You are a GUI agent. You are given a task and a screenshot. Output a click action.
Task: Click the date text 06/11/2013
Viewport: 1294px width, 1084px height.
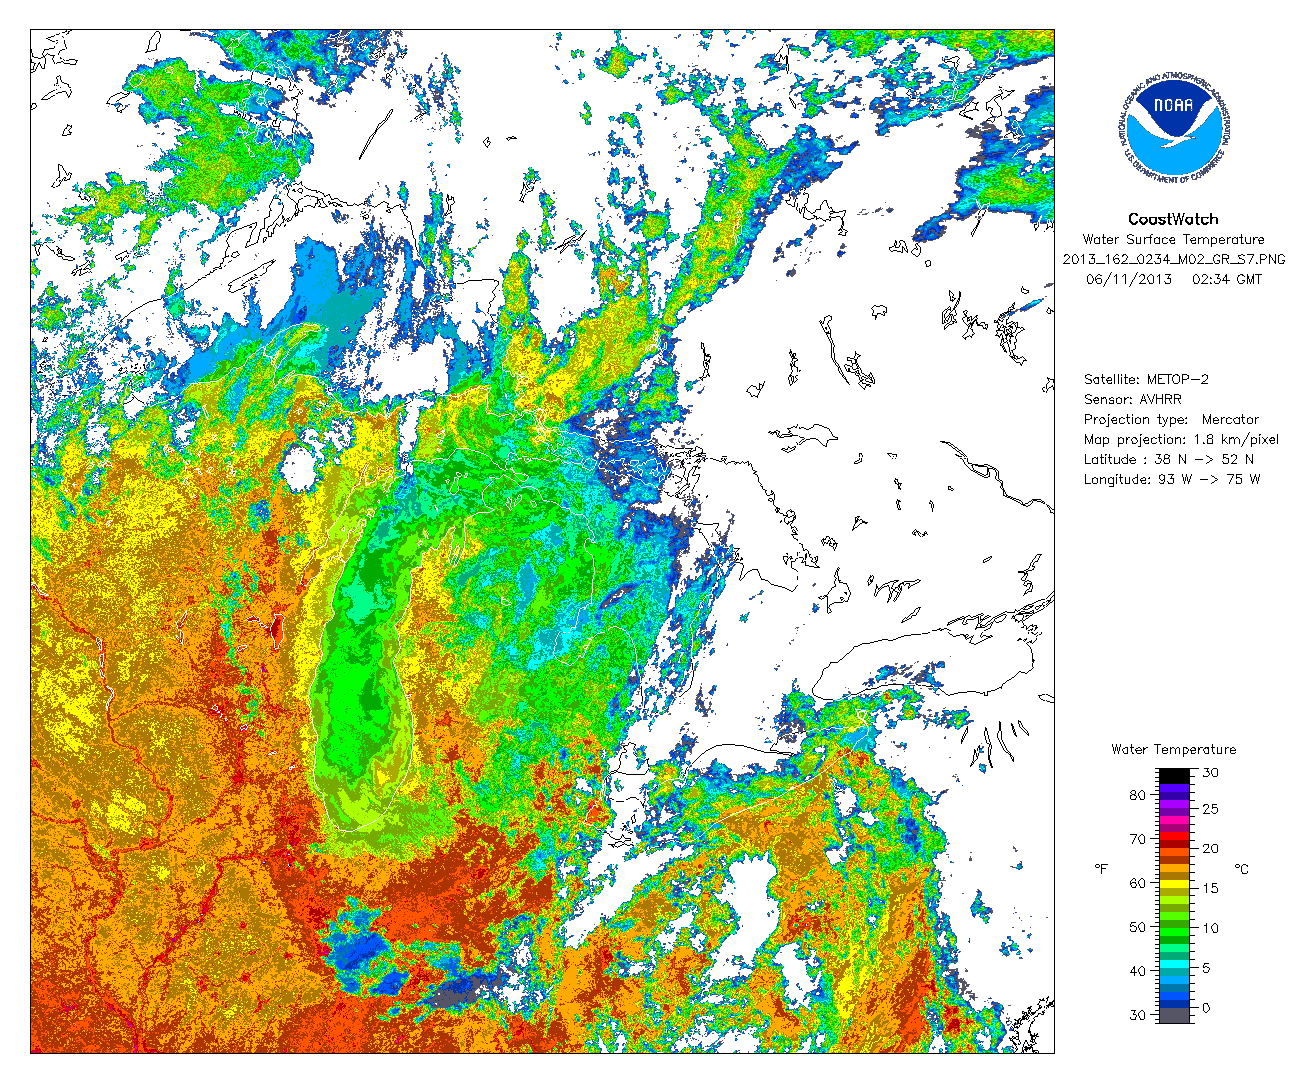[x=1128, y=280]
